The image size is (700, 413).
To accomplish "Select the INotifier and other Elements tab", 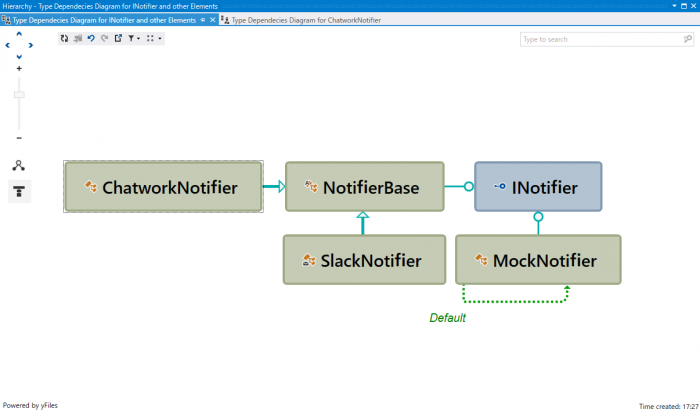I will coord(104,20).
